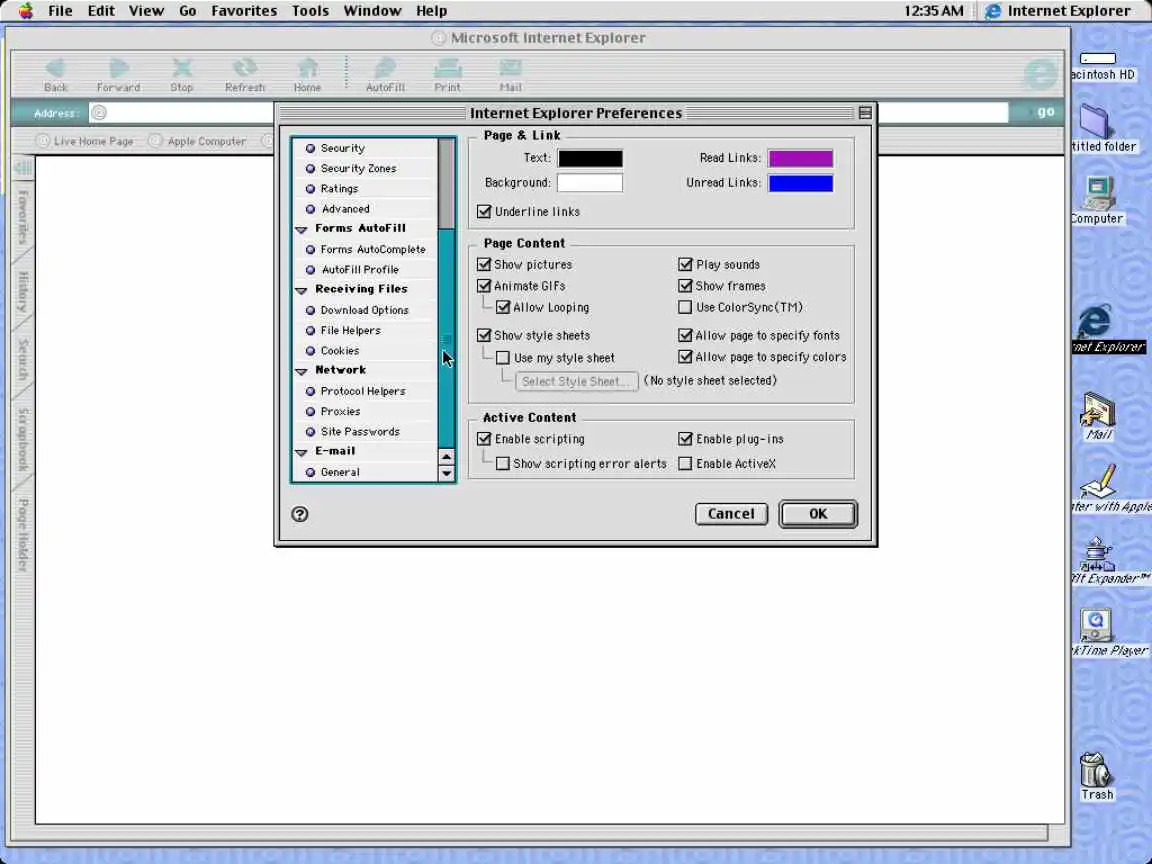Enable Show scripting error alerts checkbox
Image resolution: width=1152 pixels, height=864 pixels.
click(503, 464)
